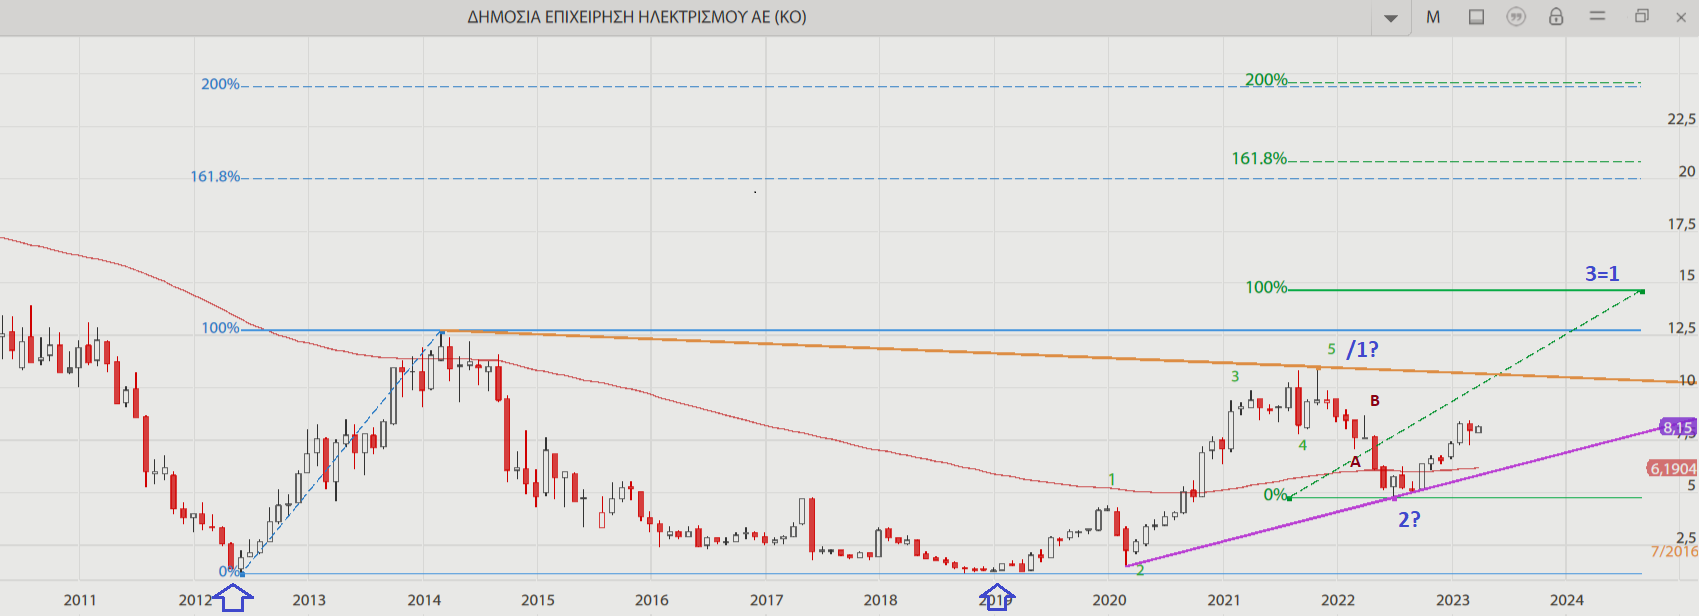Select green wave label 1 near 2020
The image size is (1699, 616).
tap(1111, 479)
